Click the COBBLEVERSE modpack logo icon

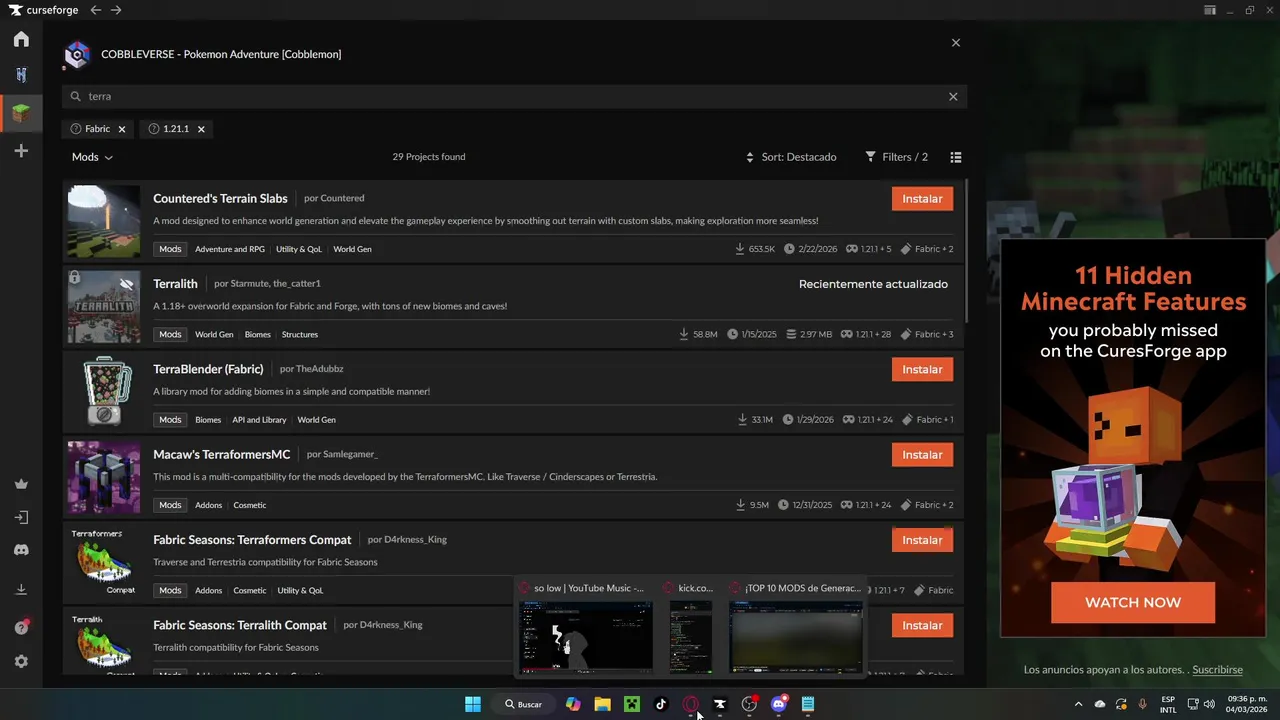click(77, 54)
